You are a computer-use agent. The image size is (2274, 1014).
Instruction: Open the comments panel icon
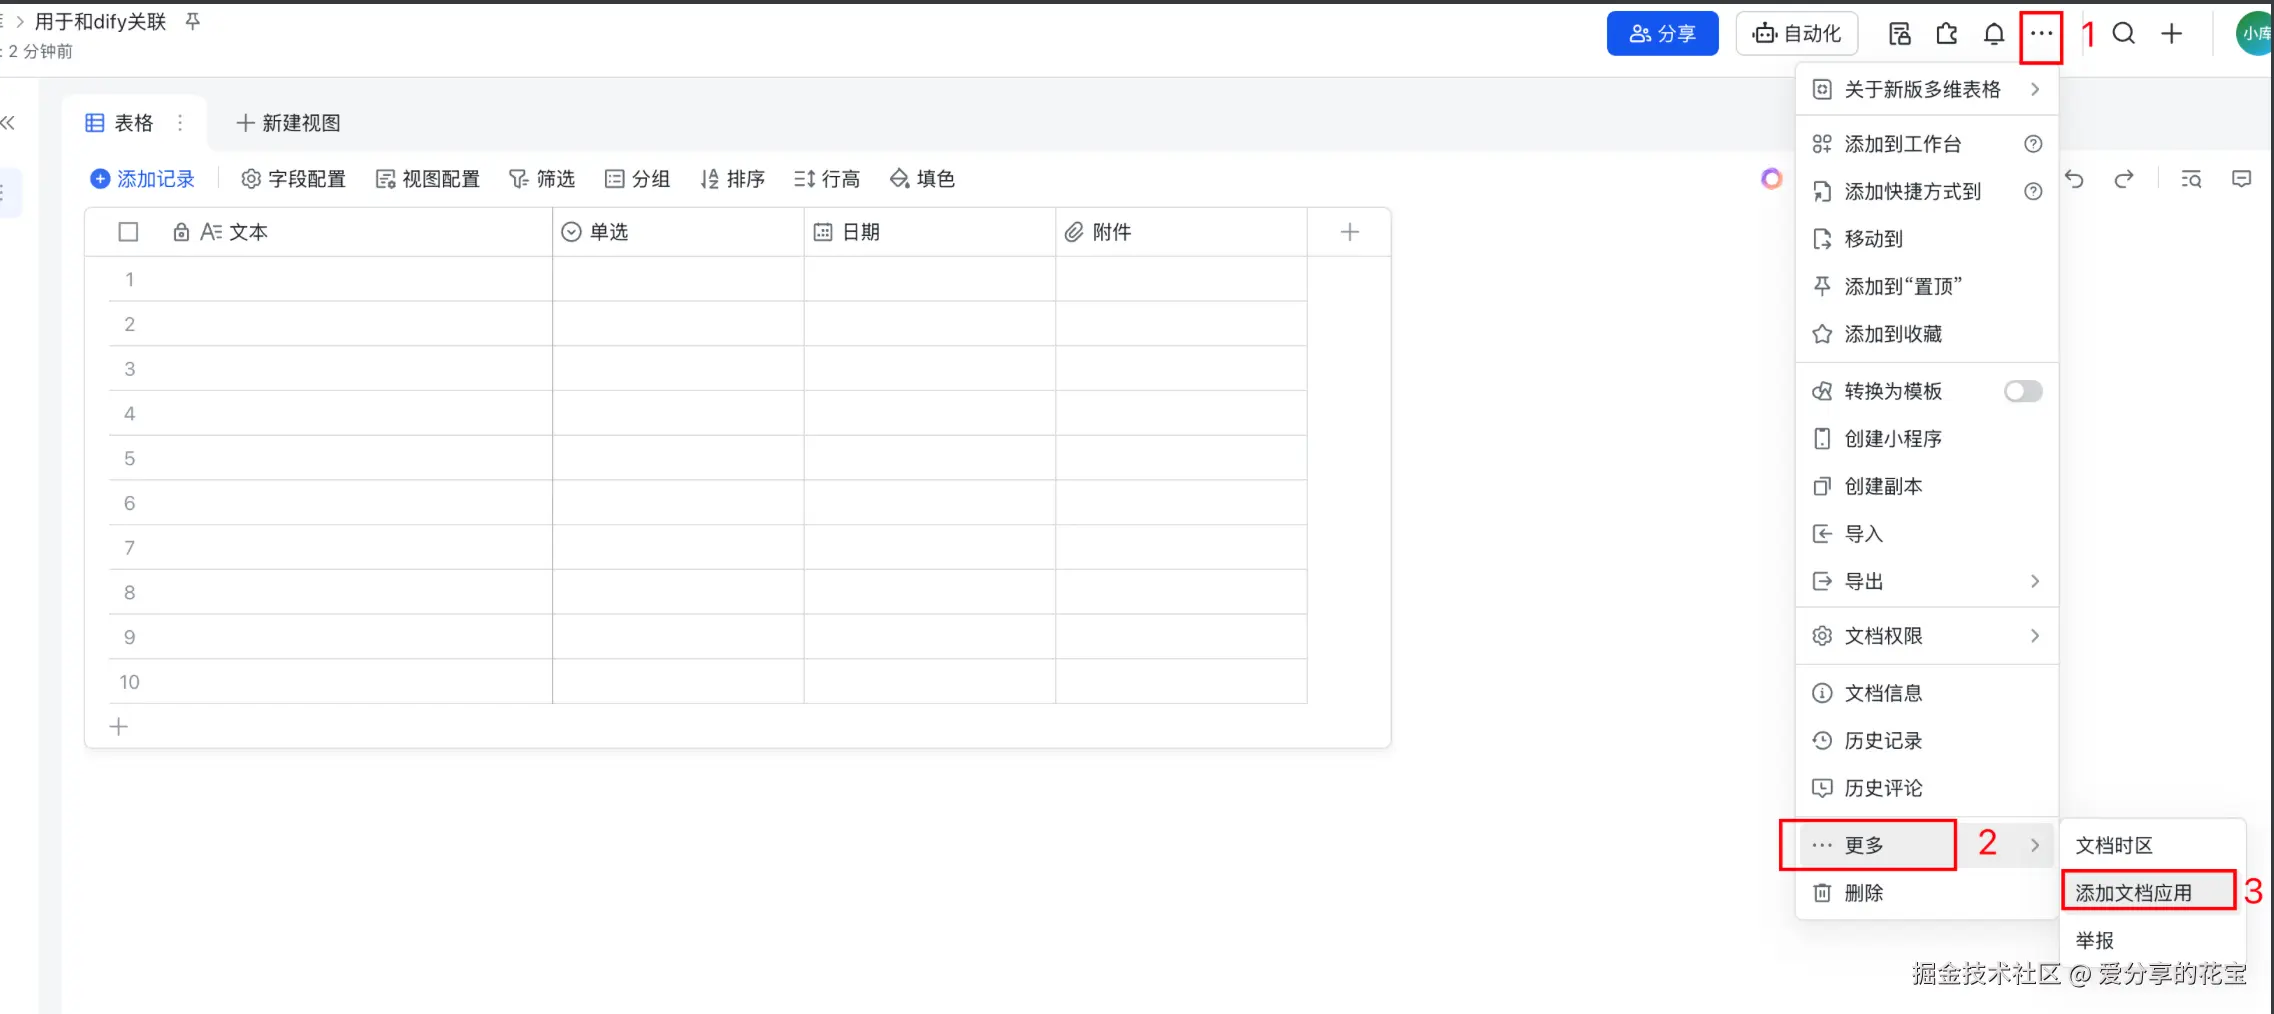click(2241, 179)
